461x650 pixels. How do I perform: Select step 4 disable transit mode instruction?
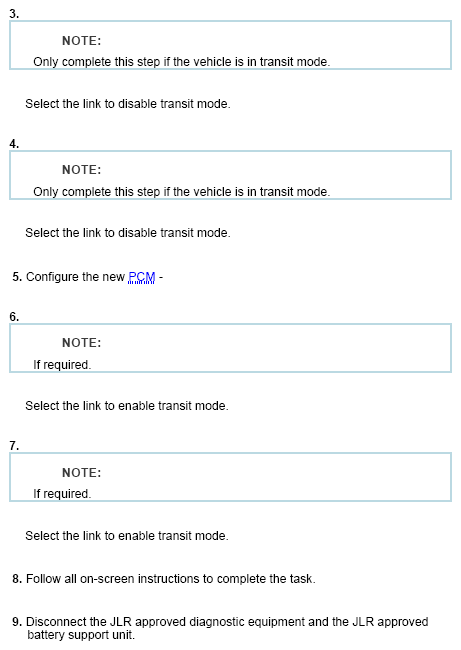(128, 233)
